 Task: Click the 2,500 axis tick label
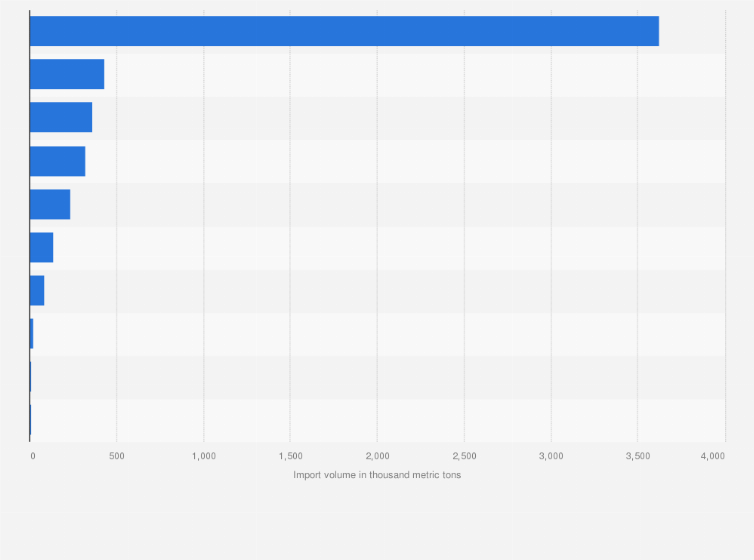pyautogui.click(x=464, y=456)
